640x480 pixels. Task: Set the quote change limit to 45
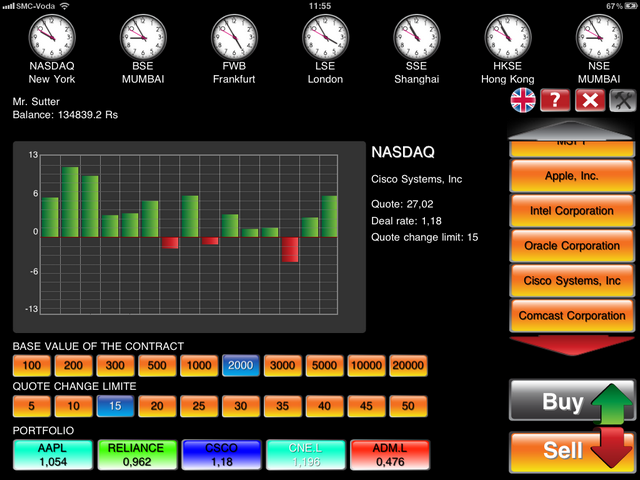coord(366,406)
